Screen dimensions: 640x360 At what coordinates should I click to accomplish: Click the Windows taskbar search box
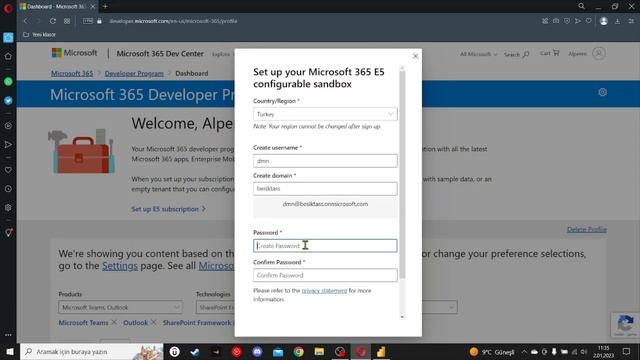tap(91, 351)
